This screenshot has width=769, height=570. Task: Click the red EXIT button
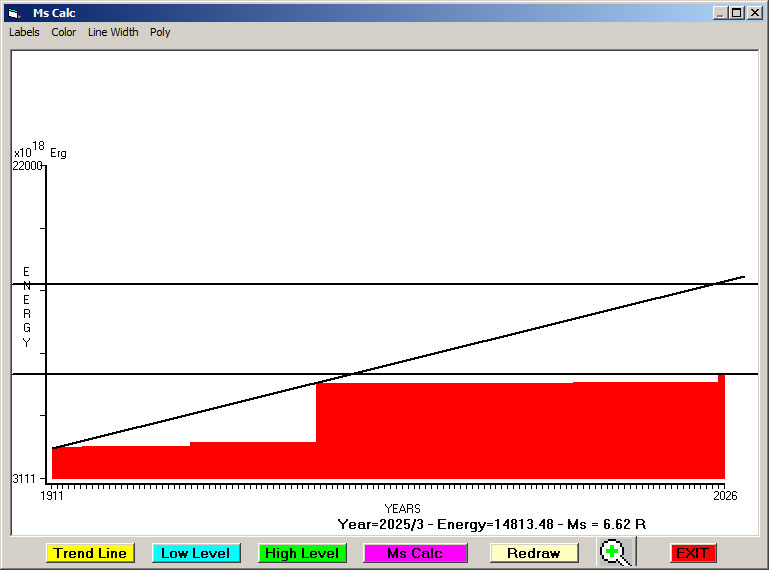click(692, 553)
